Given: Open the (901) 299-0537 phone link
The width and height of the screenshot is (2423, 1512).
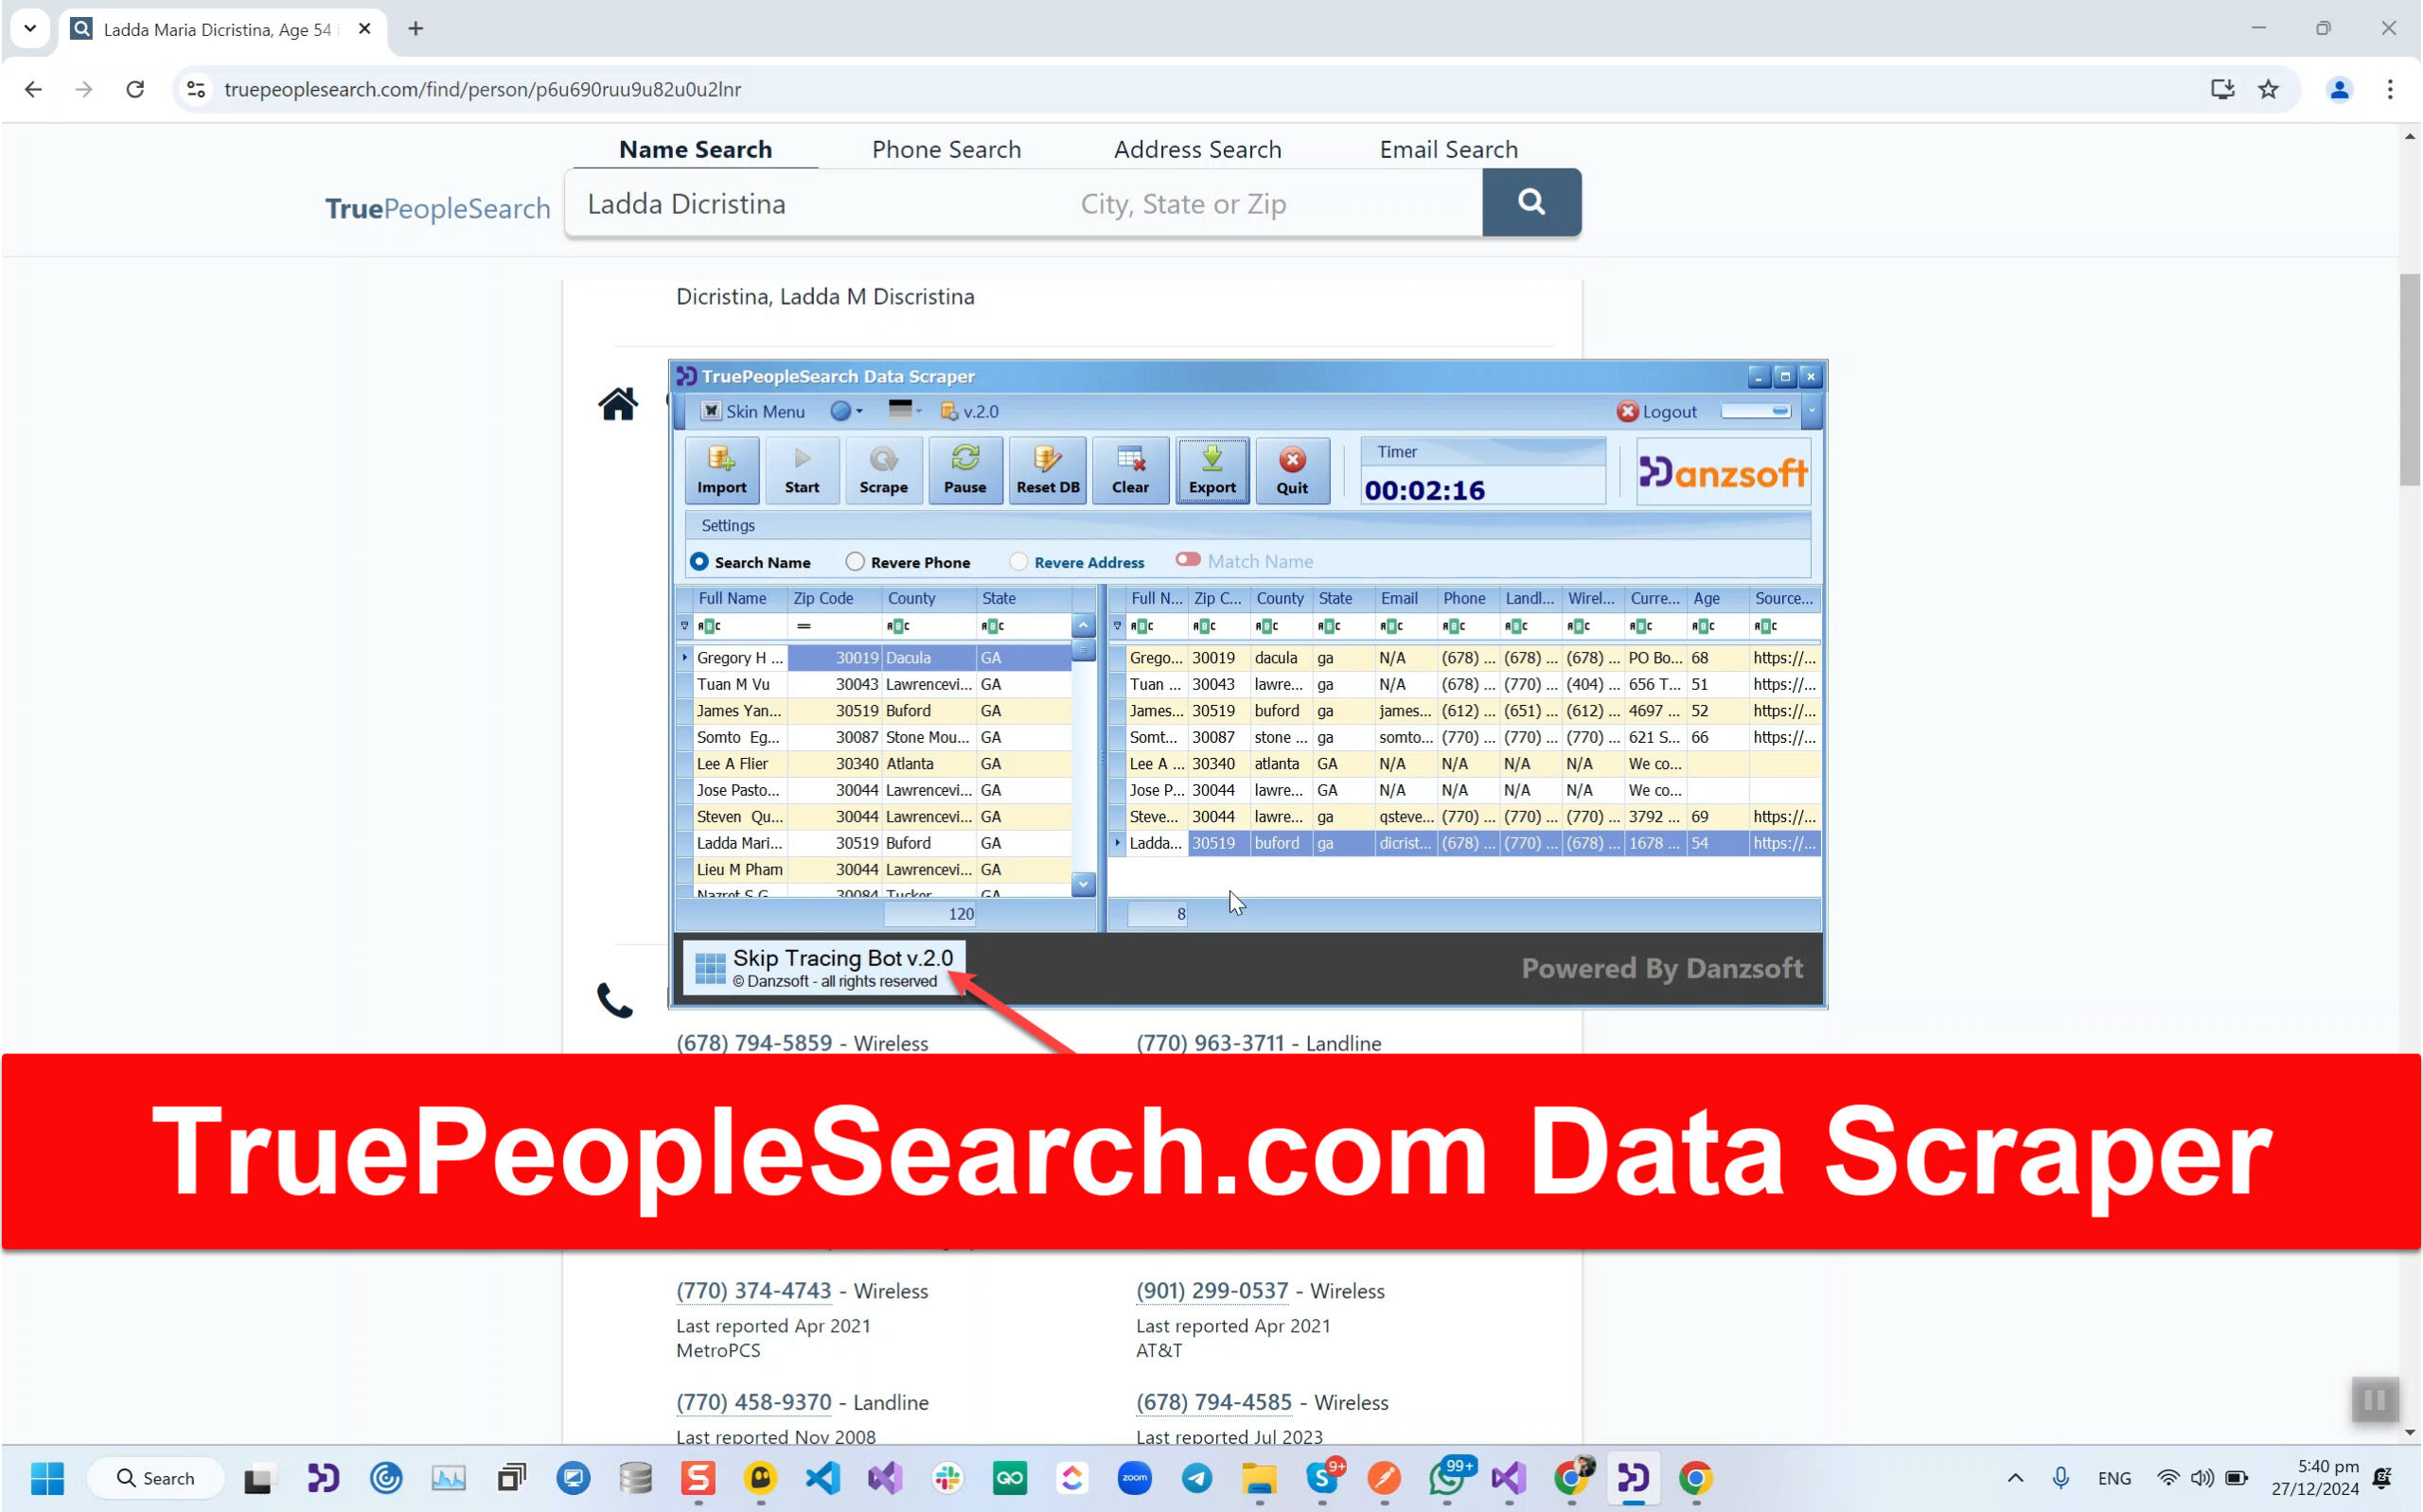Looking at the screenshot, I should click(x=1212, y=1290).
